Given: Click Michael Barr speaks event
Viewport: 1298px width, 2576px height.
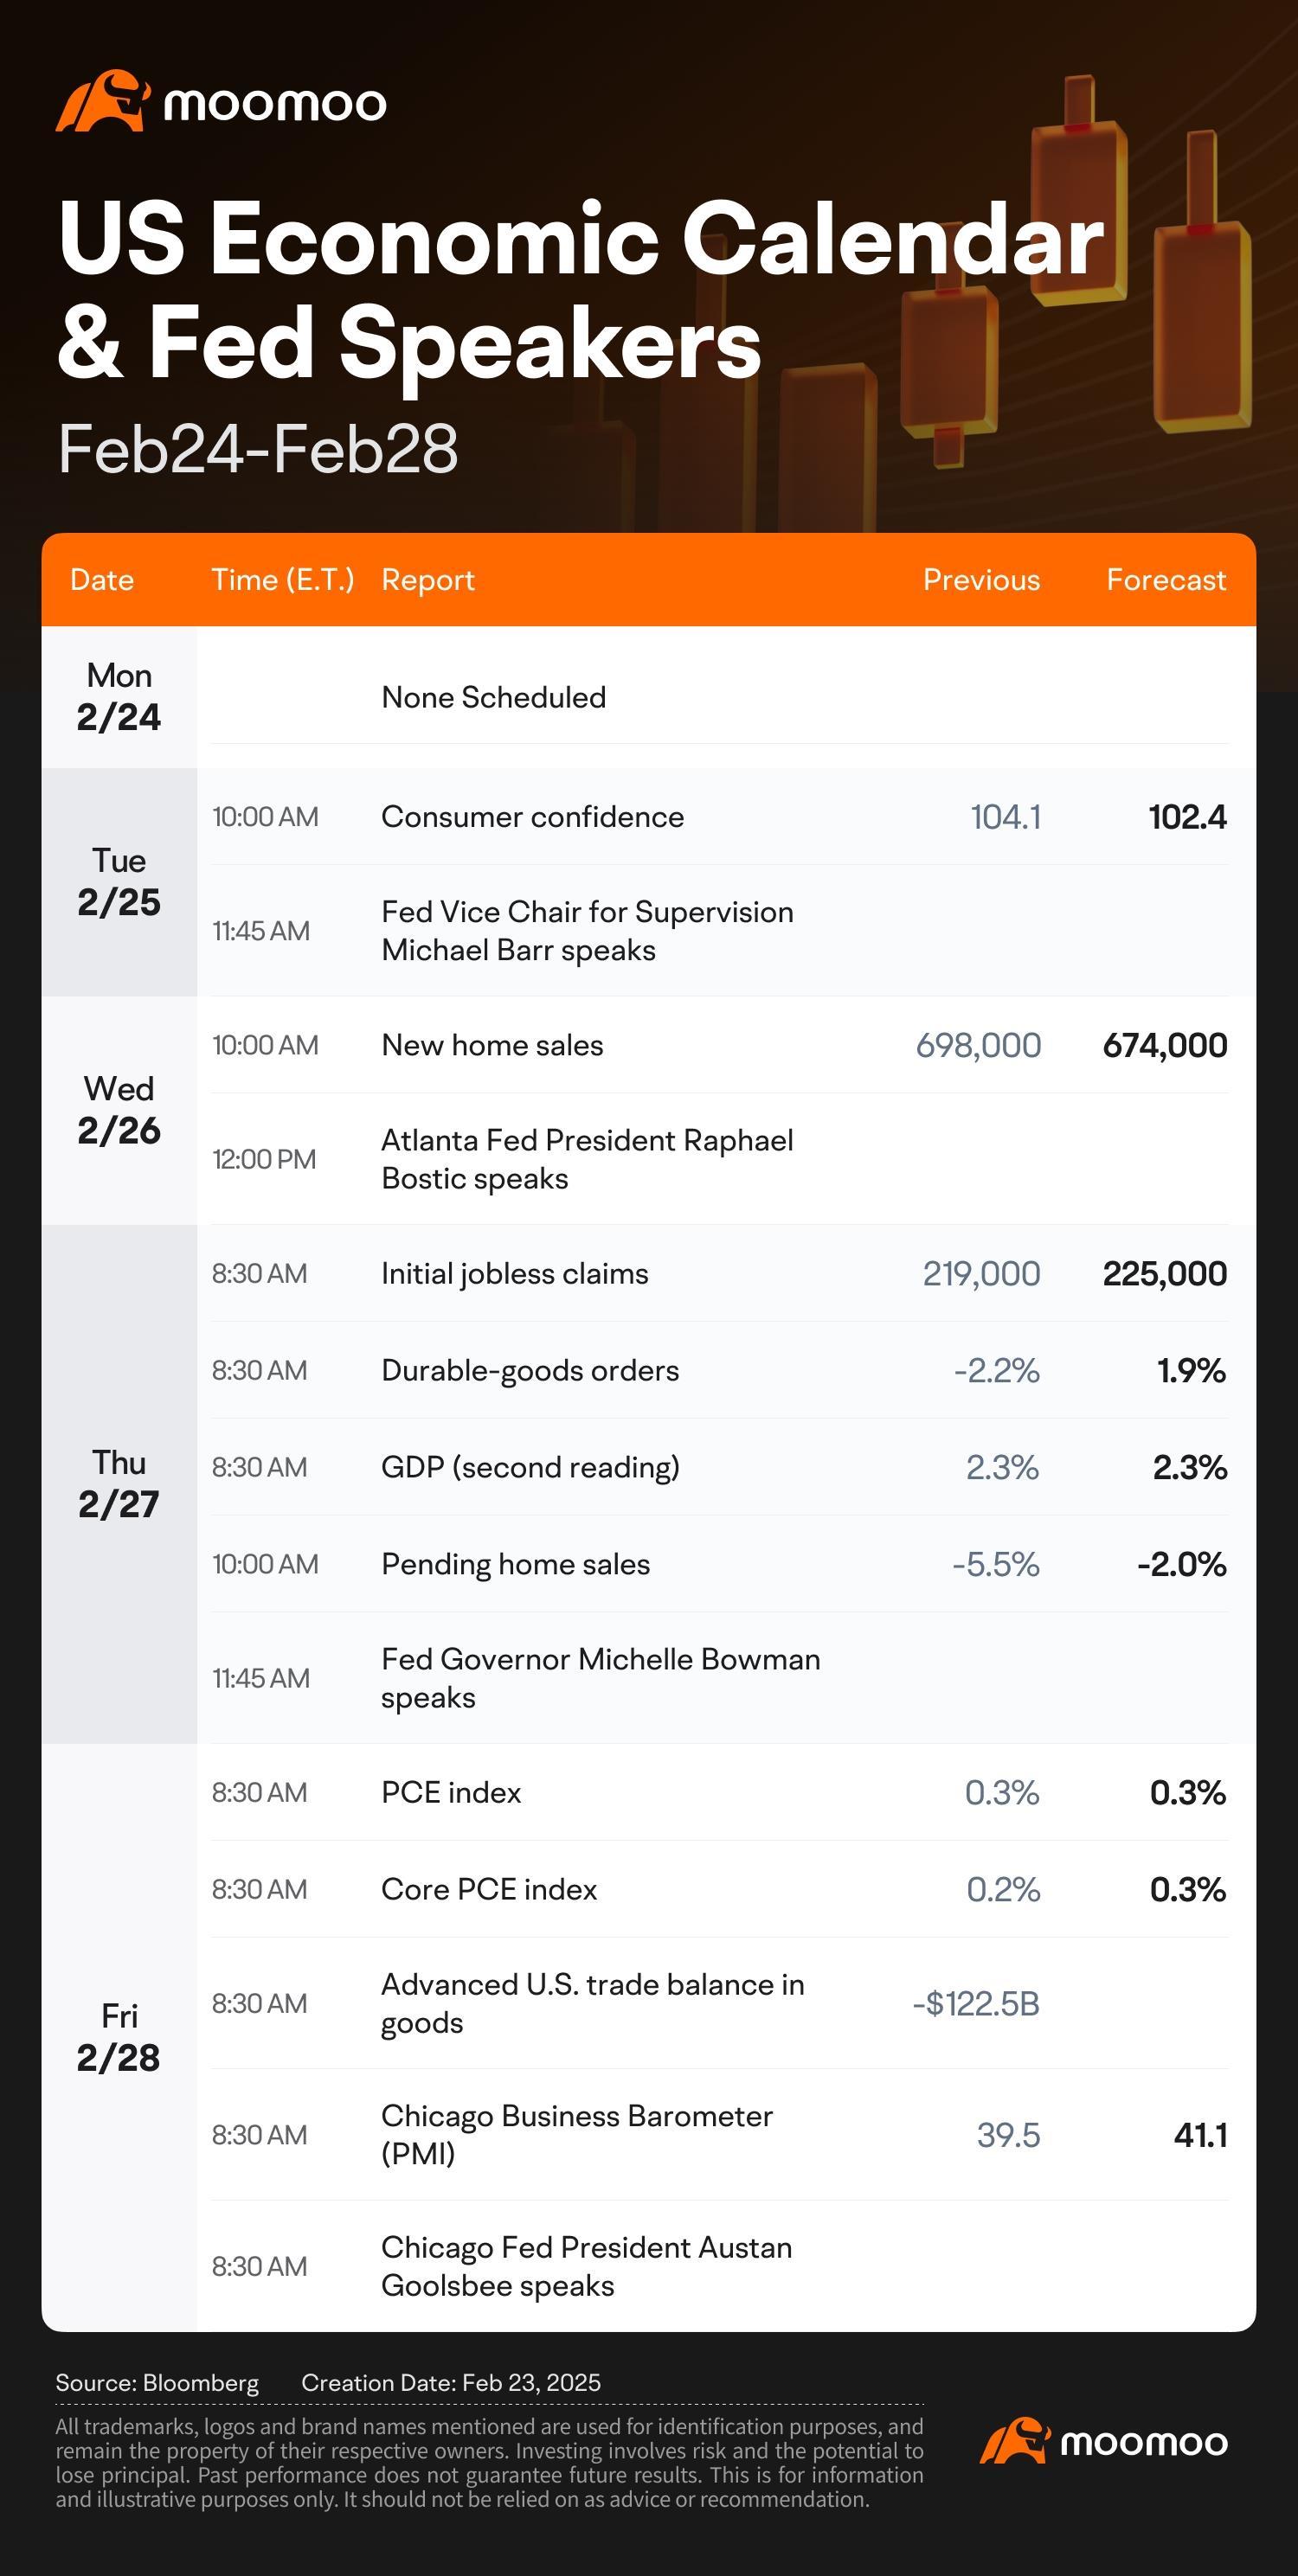Looking at the screenshot, I should [587, 931].
